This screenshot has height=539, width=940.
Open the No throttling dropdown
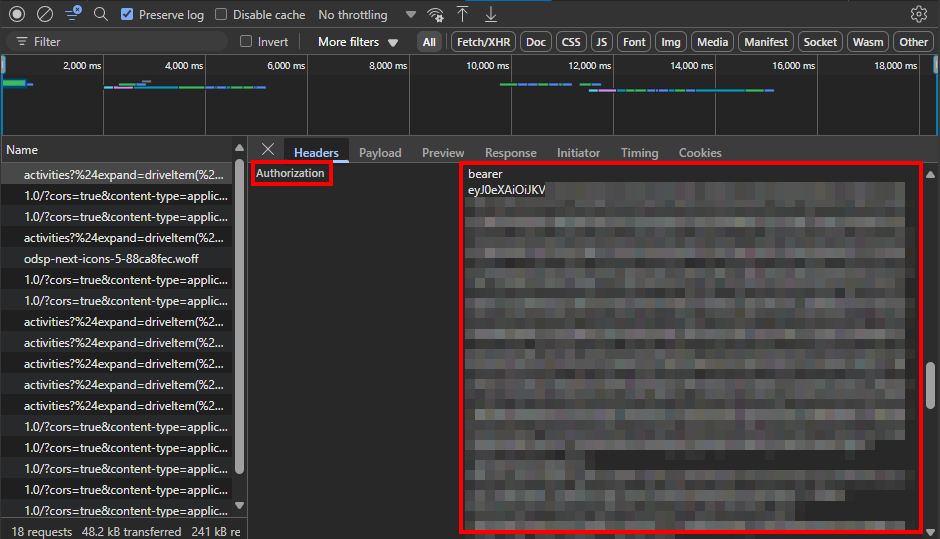367,14
